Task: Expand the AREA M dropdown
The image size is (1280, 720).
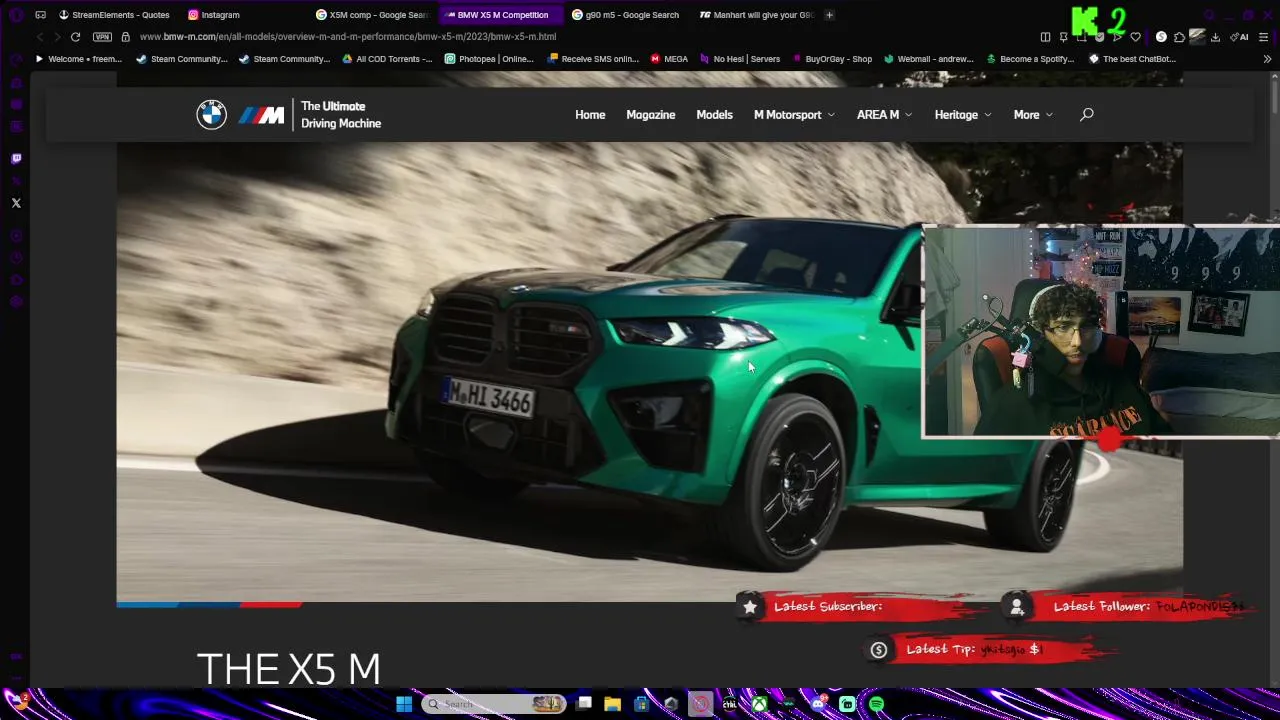Action: (884, 115)
